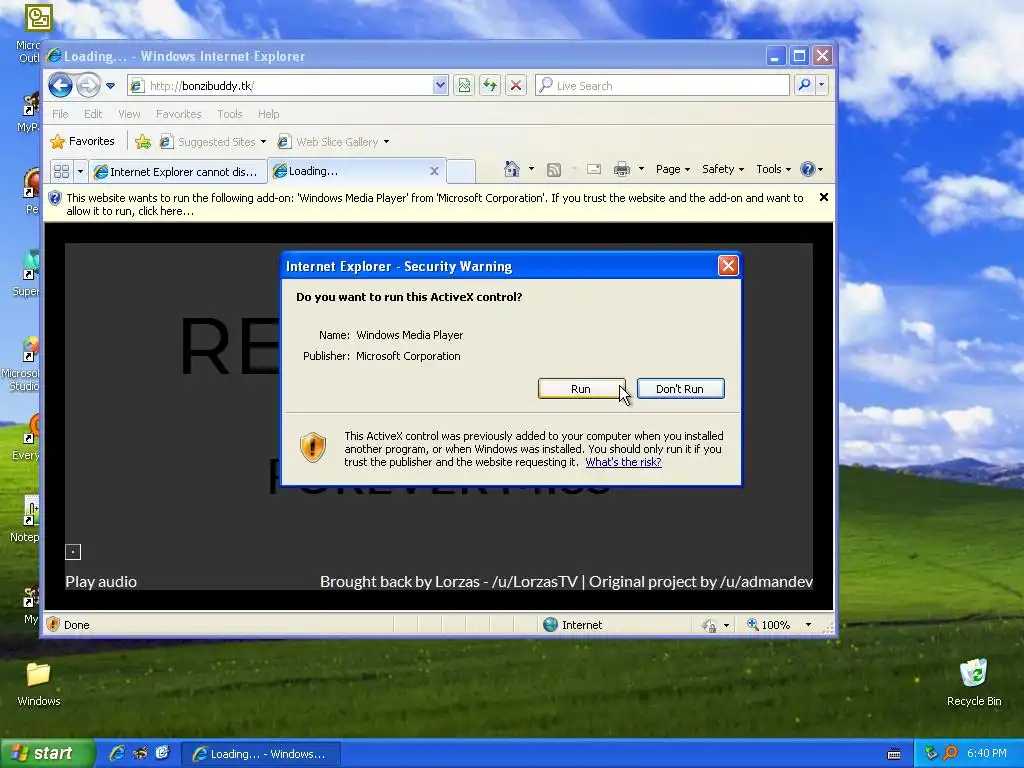This screenshot has width=1024, height=768.
Task: Click the taskbar keyboard icon
Action: pos(893,754)
